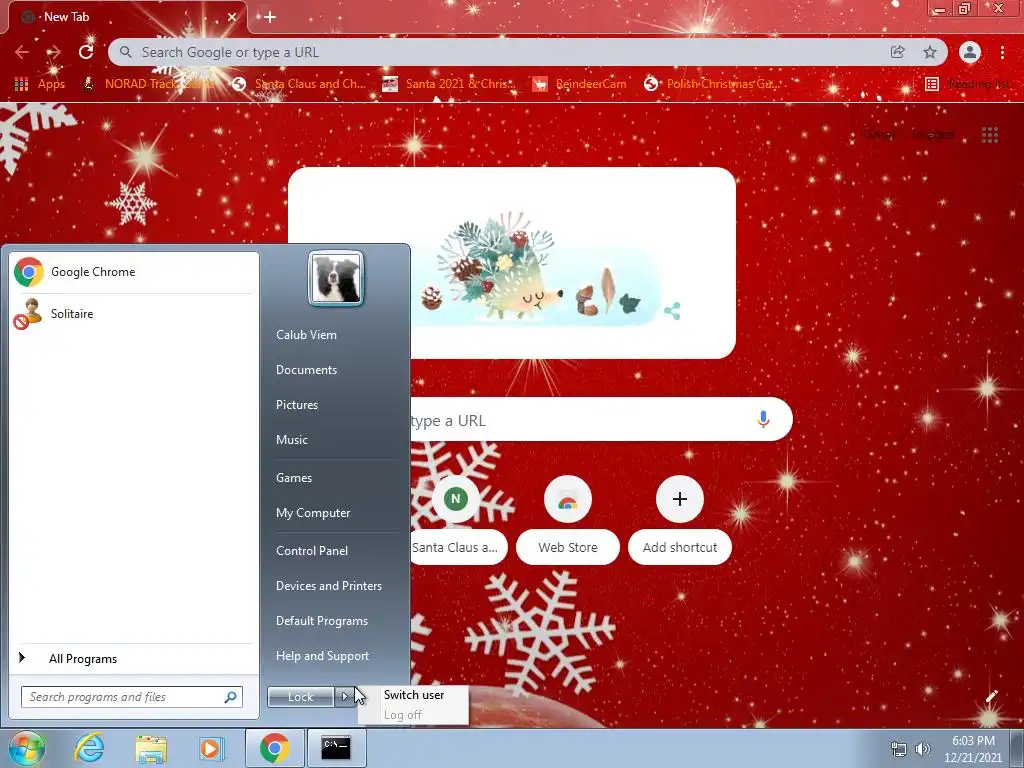Open Documents from the Start menu
The width and height of the screenshot is (1024, 768).
pos(306,370)
